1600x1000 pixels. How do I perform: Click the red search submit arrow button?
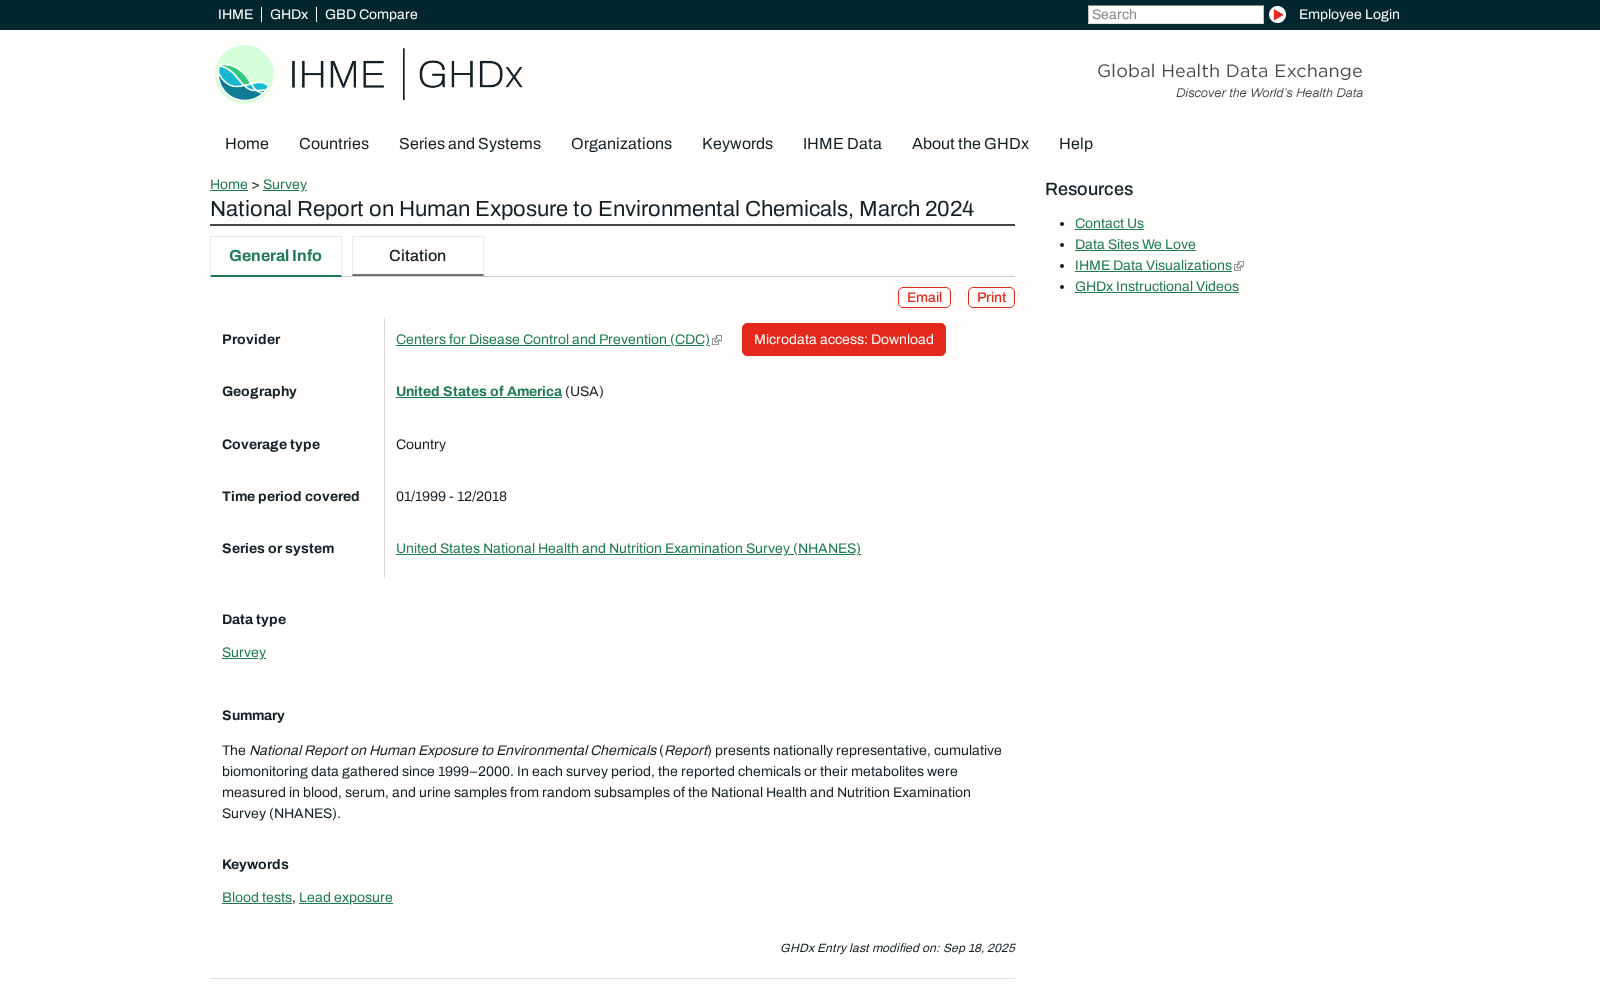[x=1277, y=14]
